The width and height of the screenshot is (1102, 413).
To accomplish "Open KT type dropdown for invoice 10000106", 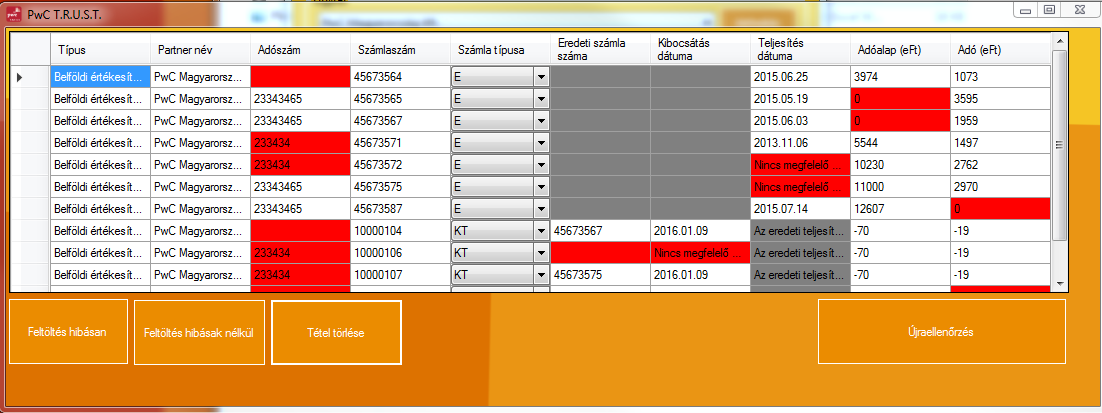I will click(x=541, y=253).
